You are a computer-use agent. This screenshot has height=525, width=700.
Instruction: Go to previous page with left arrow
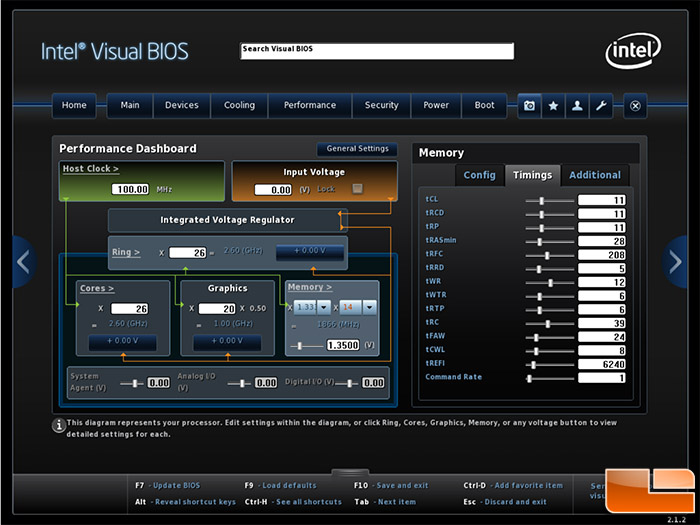(22, 262)
